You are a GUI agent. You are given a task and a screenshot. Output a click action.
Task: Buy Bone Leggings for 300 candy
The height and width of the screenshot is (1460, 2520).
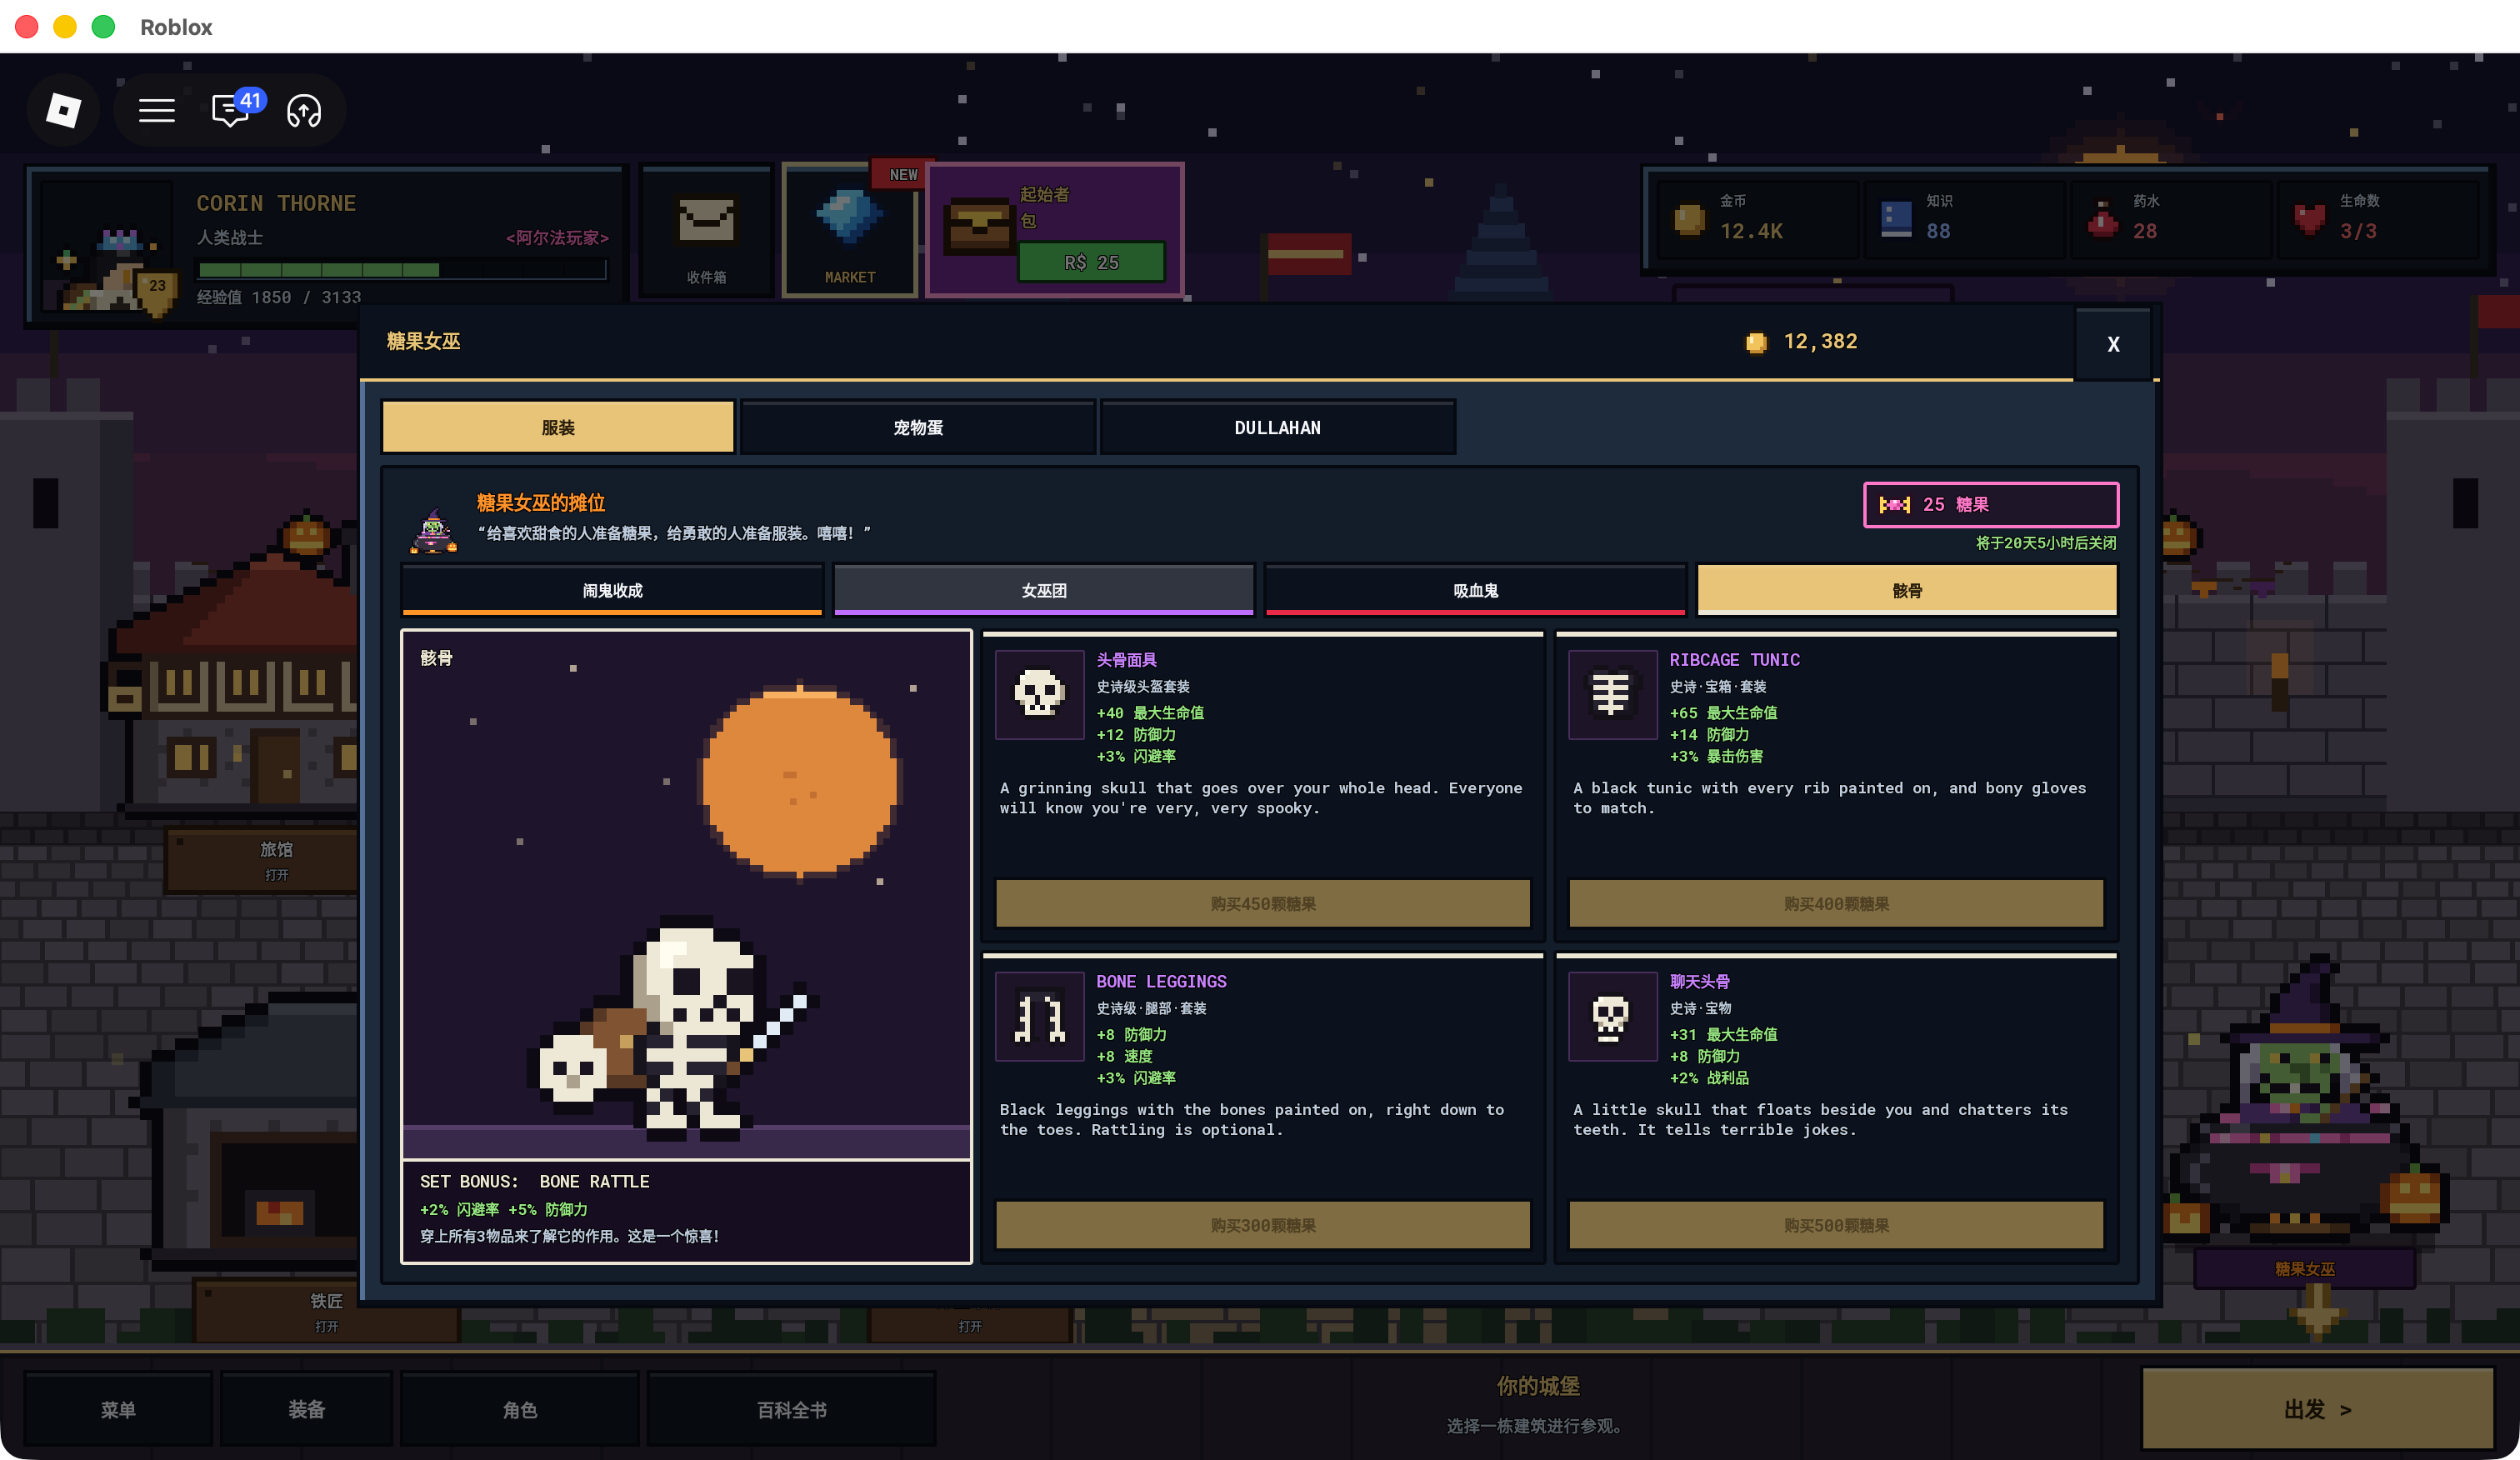1263,1225
